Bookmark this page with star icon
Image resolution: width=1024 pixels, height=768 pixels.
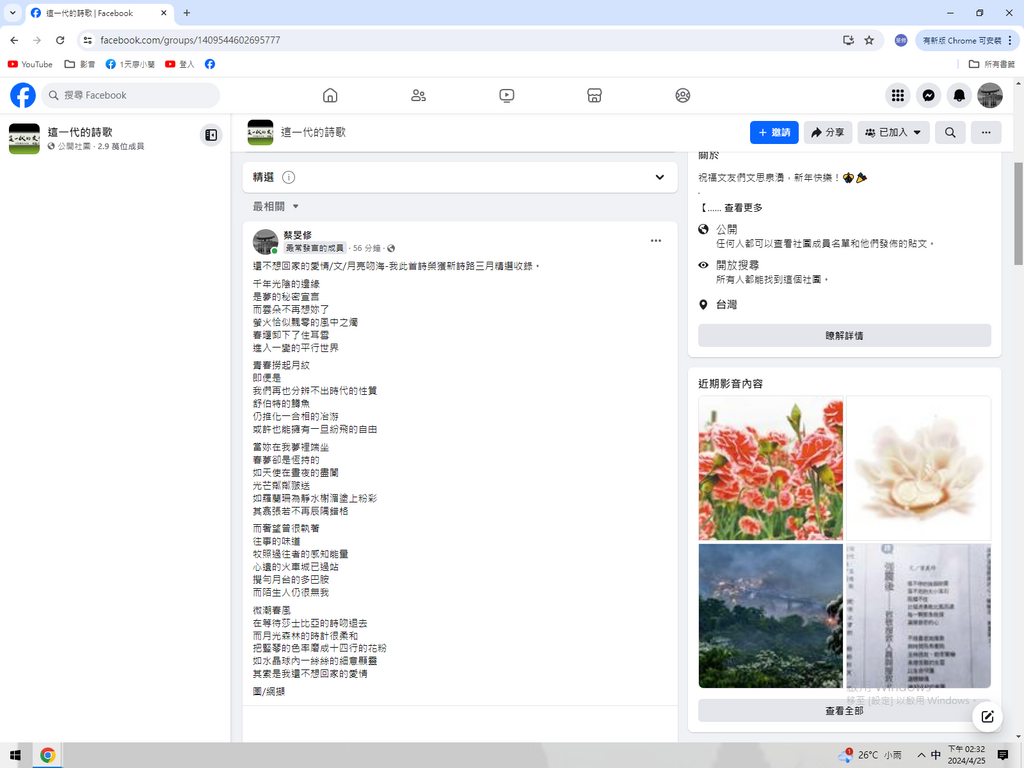[869, 40]
